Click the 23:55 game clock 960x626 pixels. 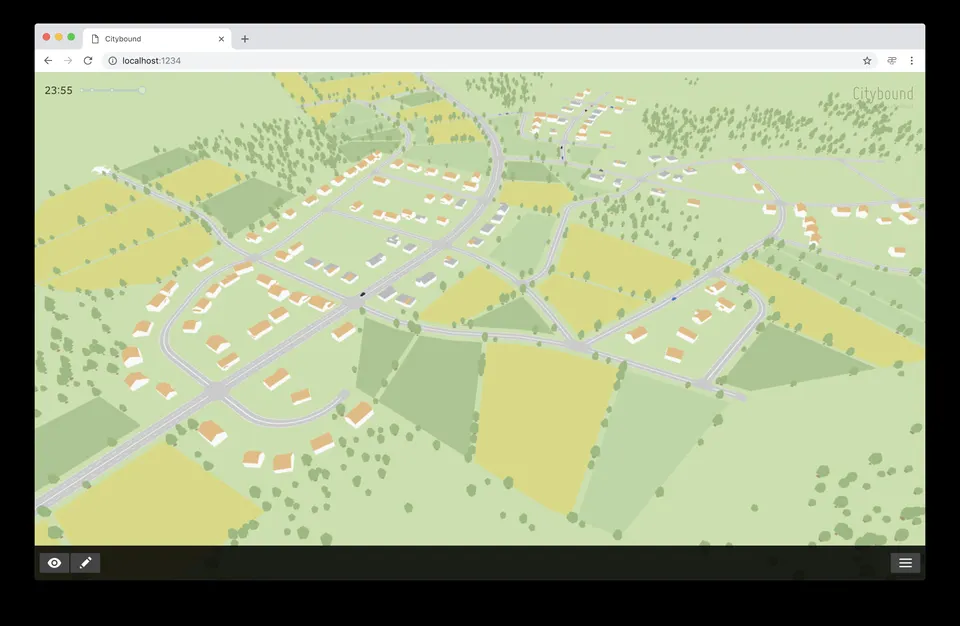[59, 91]
